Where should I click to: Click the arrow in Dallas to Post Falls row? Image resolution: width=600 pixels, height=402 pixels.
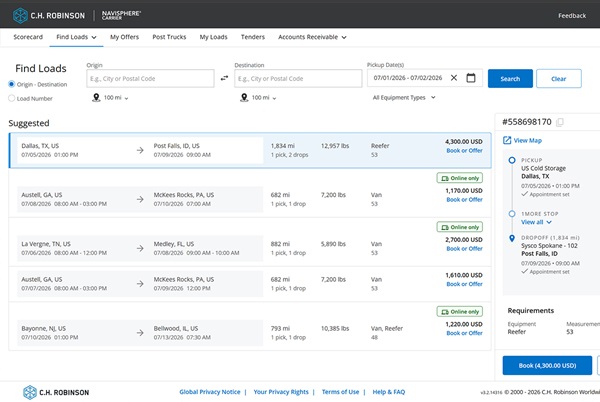pyautogui.click(x=140, y=150)
